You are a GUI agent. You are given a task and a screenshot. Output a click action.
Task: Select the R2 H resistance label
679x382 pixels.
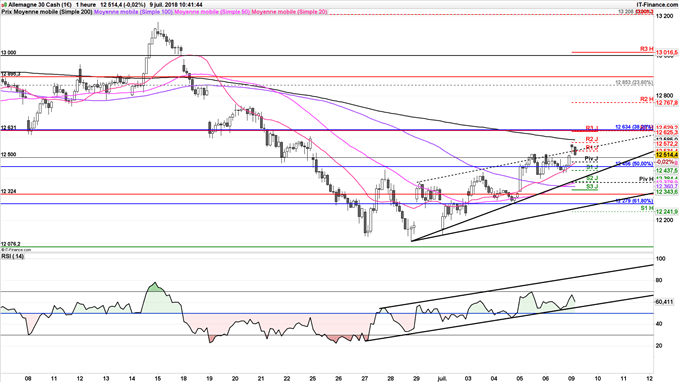point(647,99)
